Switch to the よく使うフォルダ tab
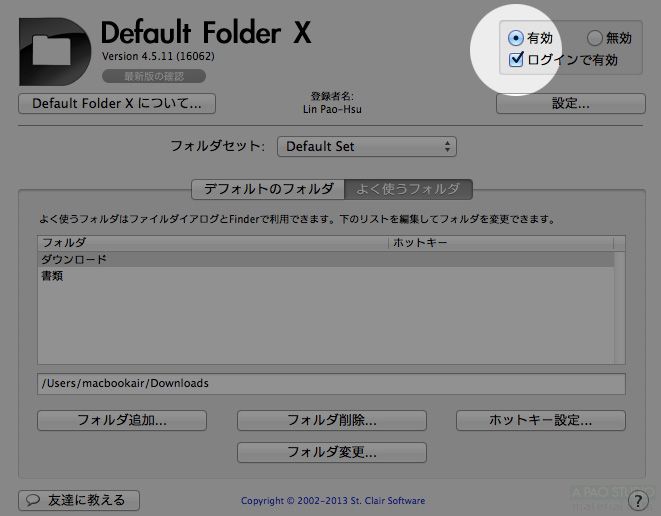661x516 pixels. [x=408, y=188]
